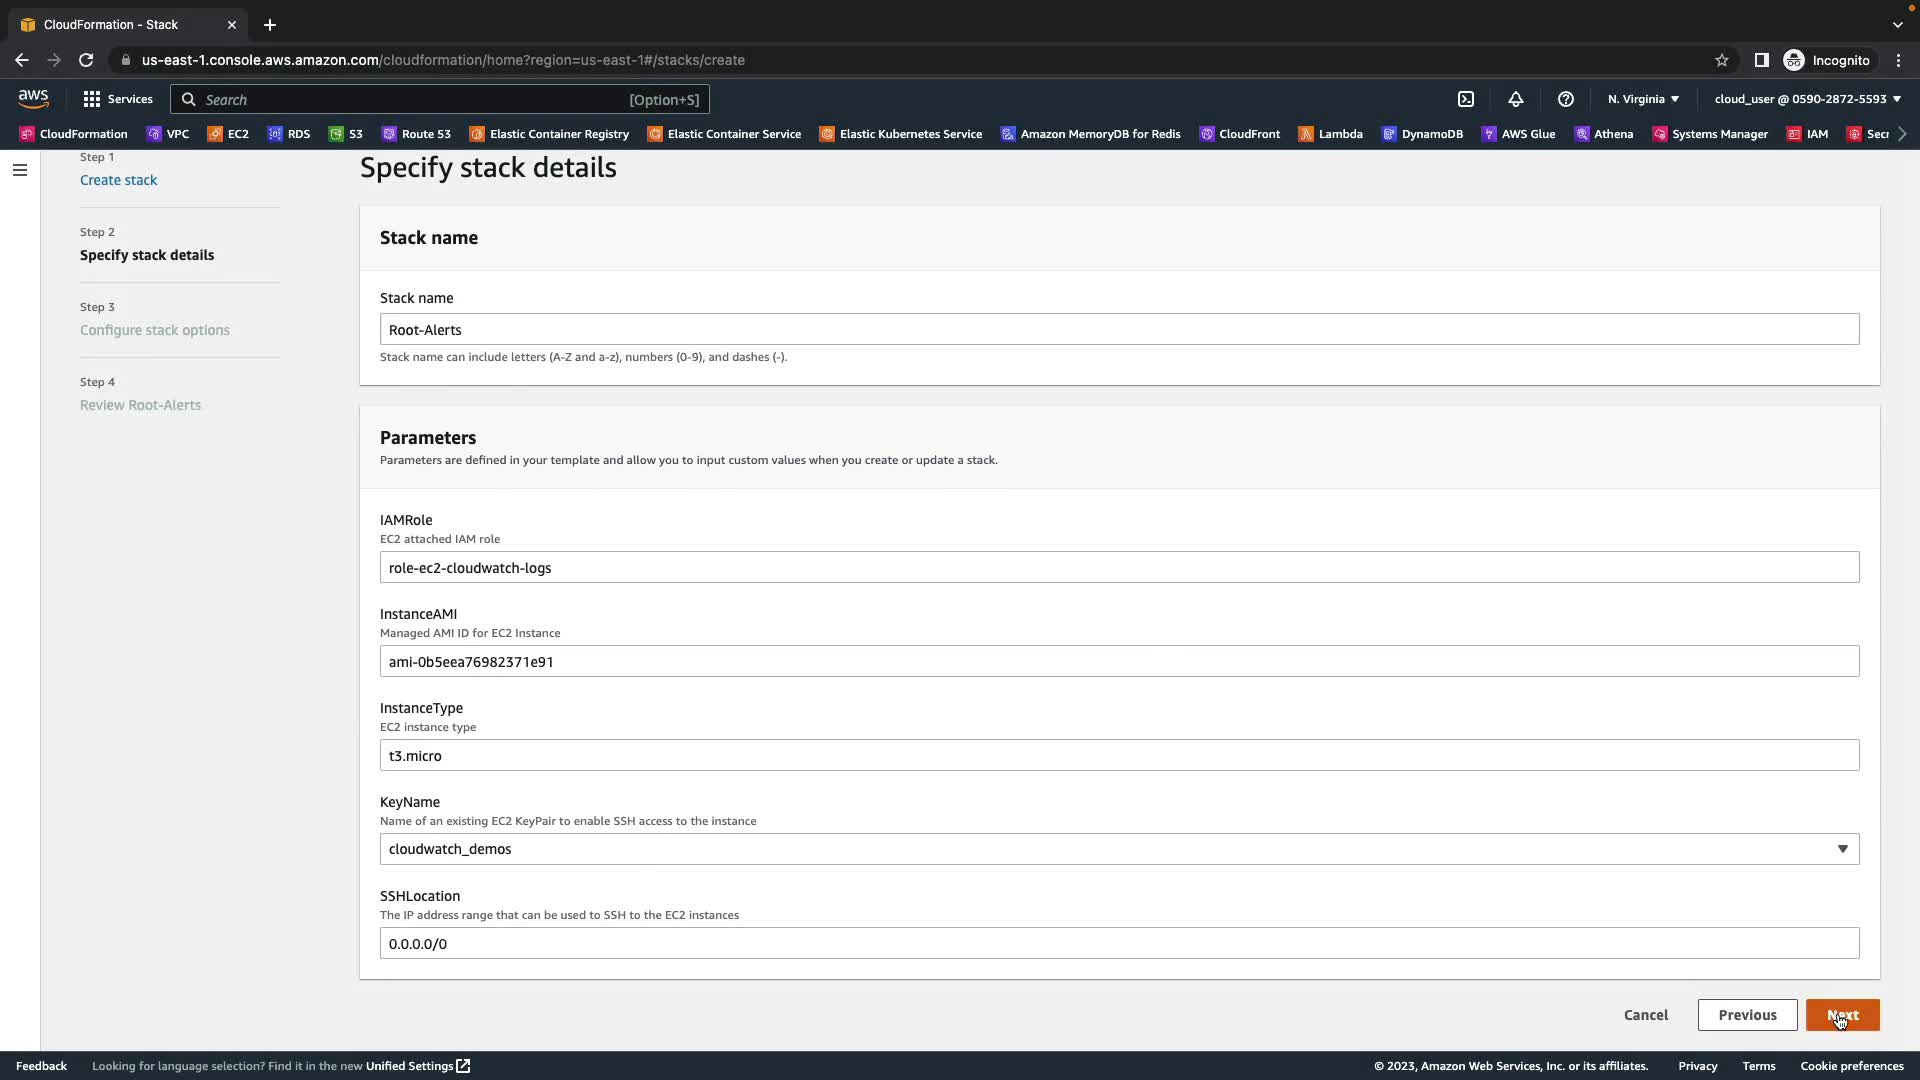1920x1080 pixels.
Task: Click the Stack name input field
Action: pos(1119,329)
